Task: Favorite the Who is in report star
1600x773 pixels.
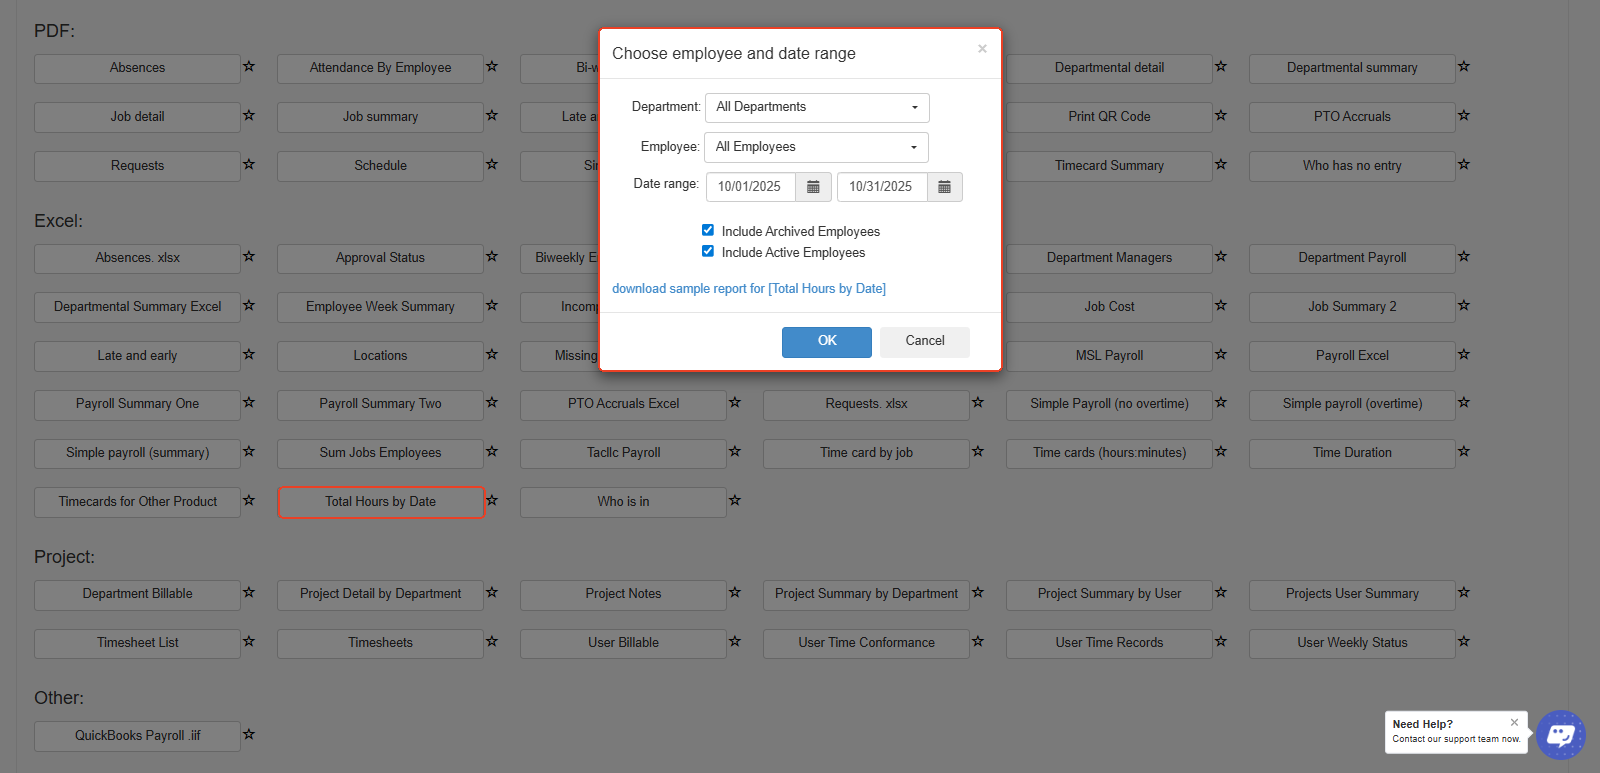Action: 735,501
